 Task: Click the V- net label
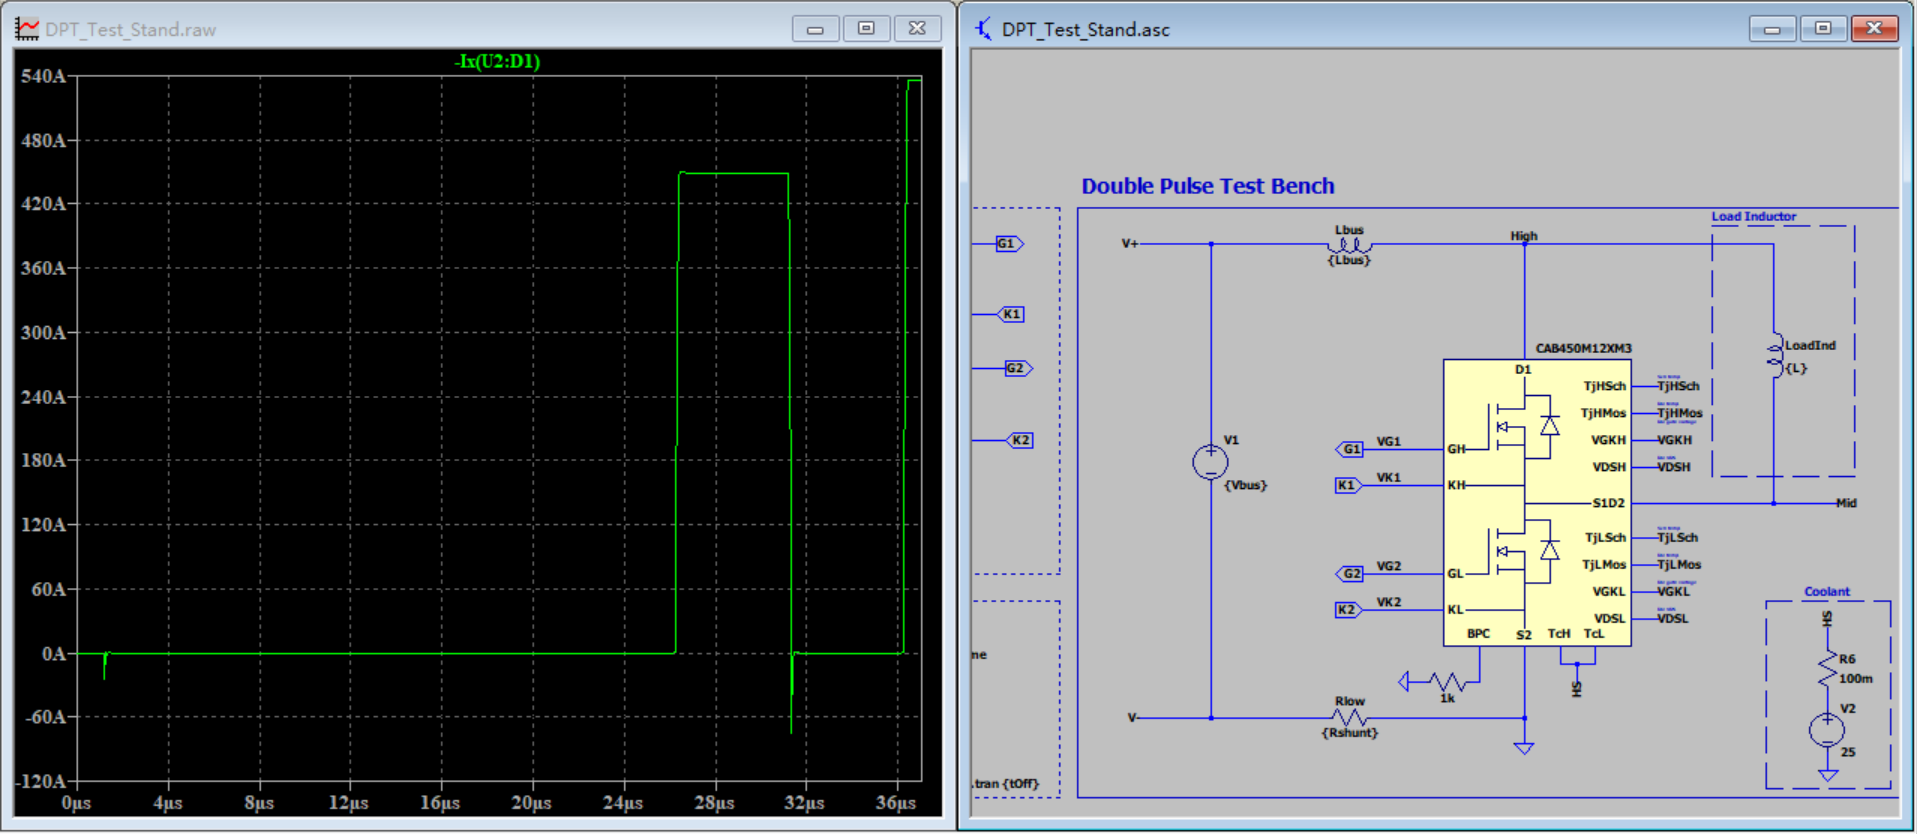[1133, 718]
